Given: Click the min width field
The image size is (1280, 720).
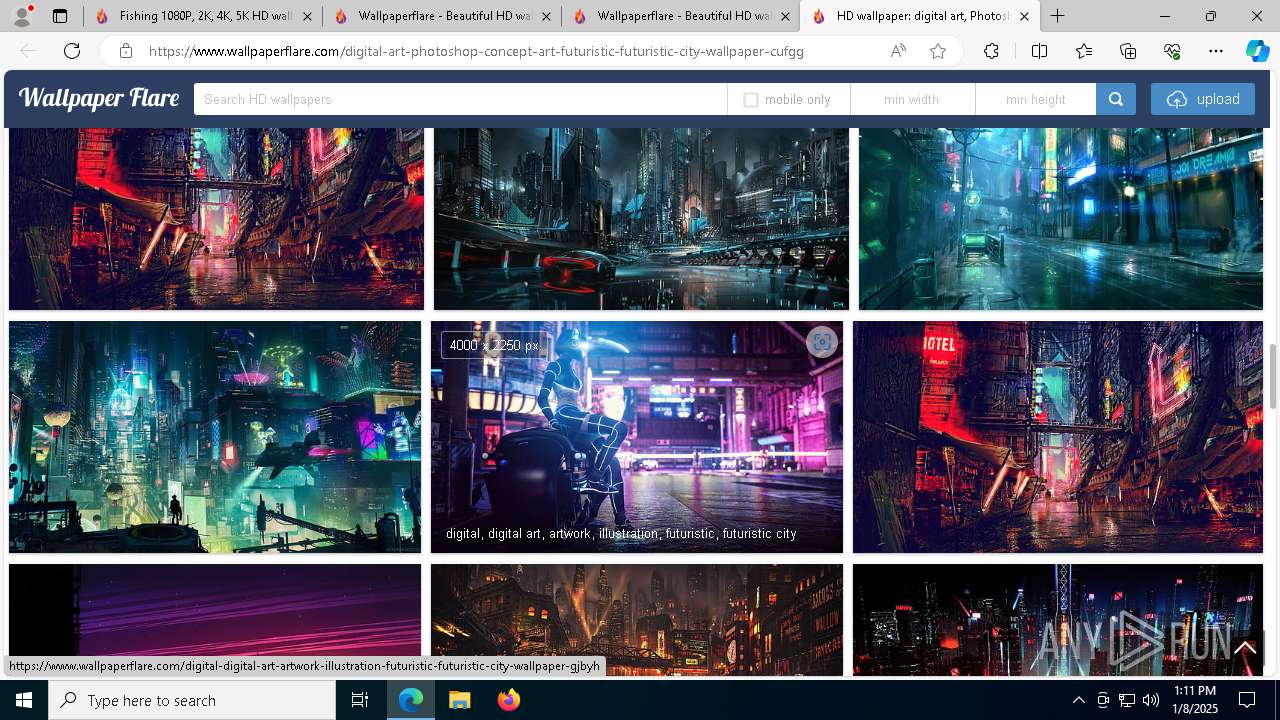Looking at the screenshot, I should (912, 99).
